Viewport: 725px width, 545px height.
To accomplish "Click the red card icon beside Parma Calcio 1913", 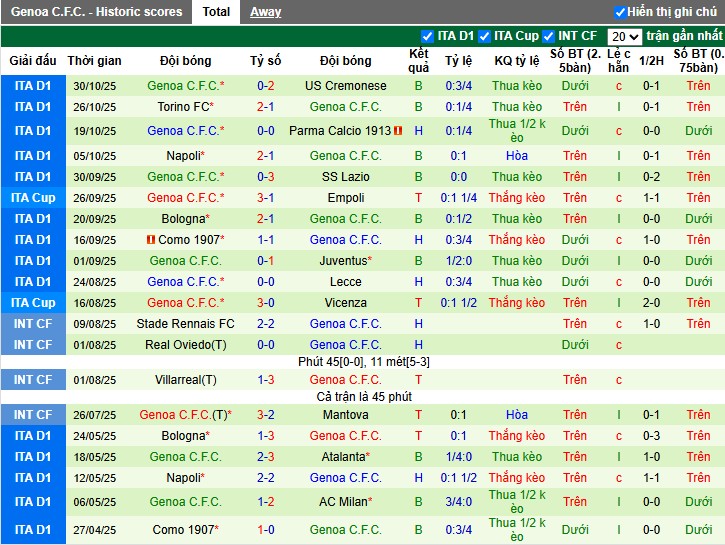I will [398, 131].
